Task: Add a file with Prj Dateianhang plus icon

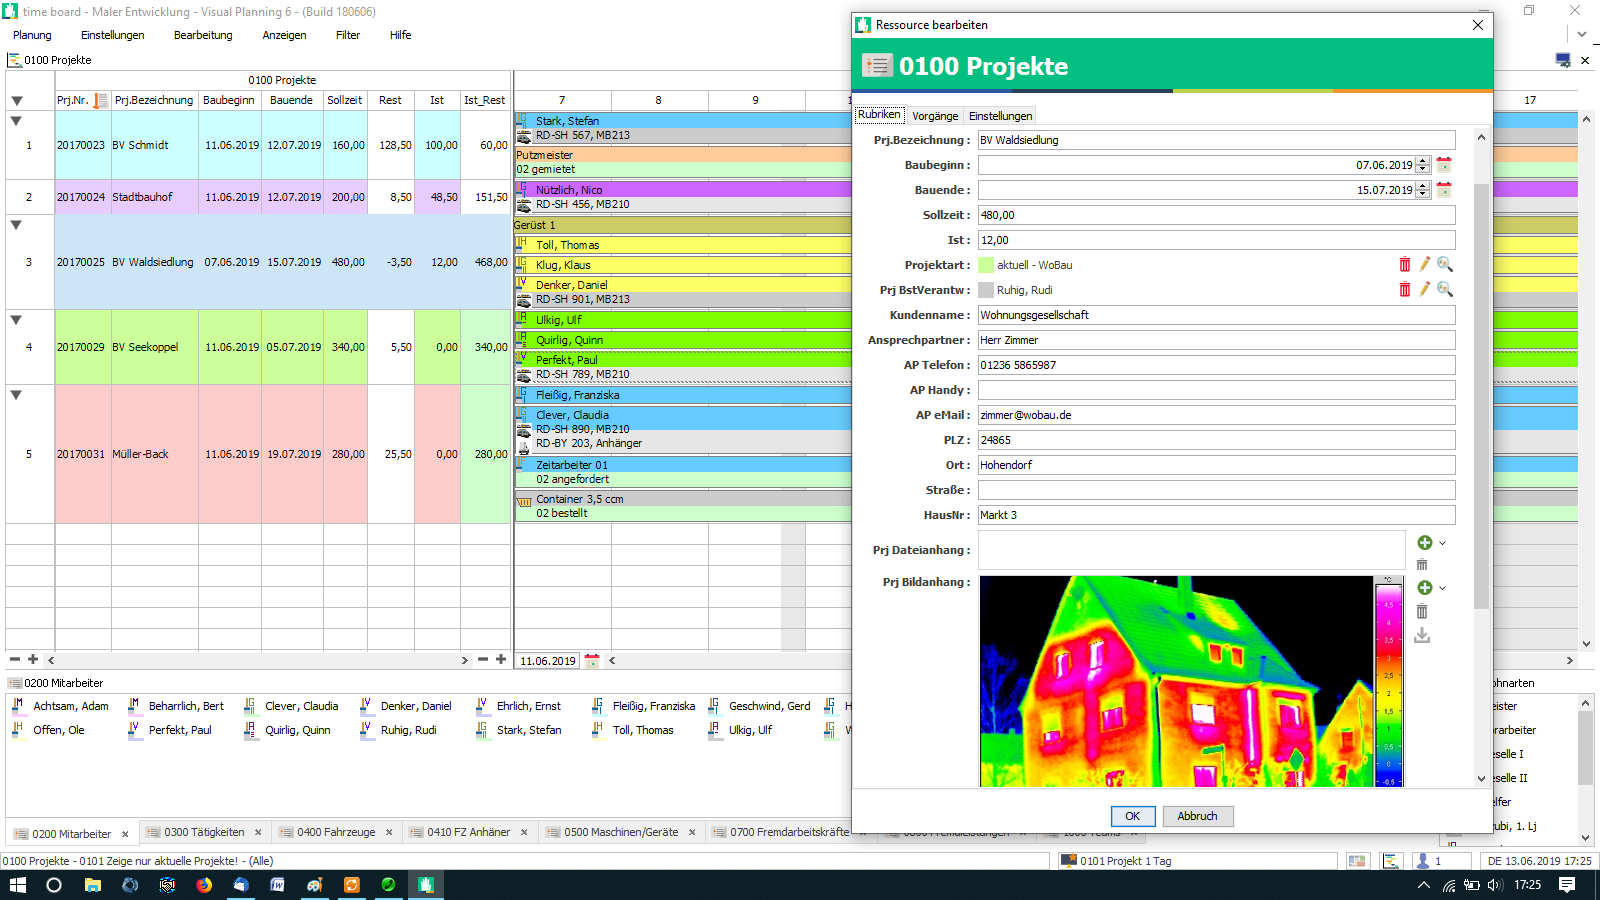Action: 1425,543
